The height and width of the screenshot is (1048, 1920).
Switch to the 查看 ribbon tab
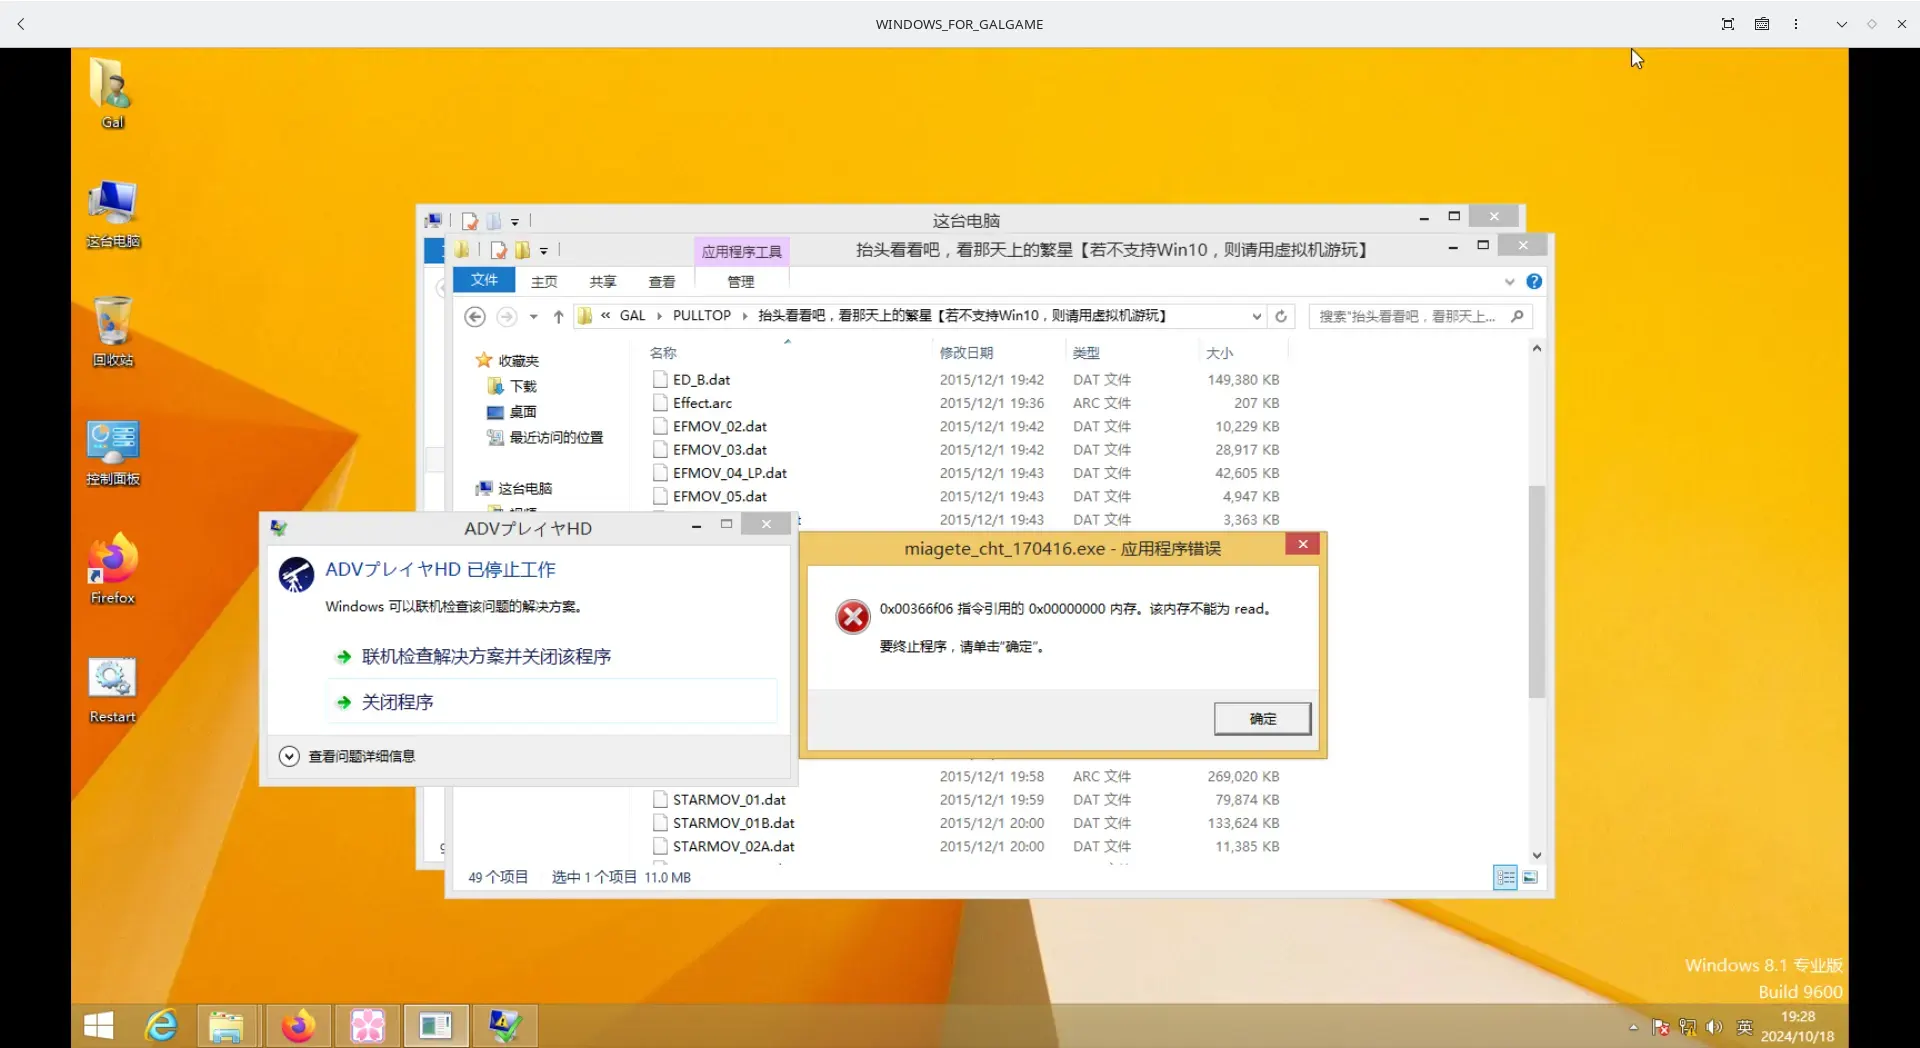pos(662,282)
